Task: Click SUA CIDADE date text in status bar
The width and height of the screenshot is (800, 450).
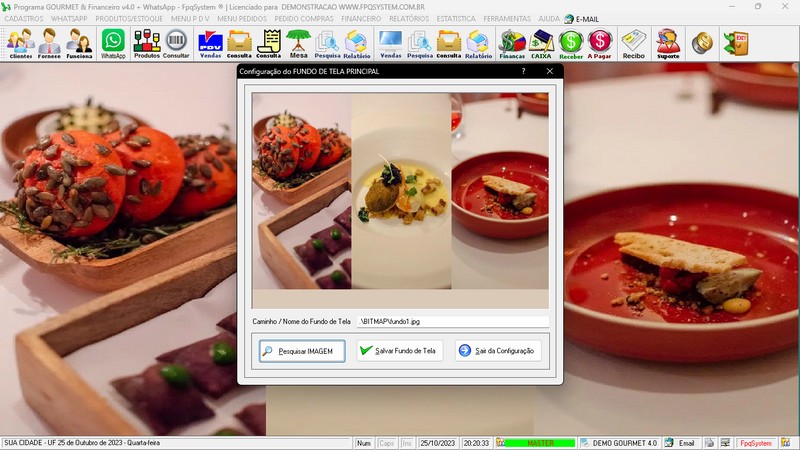Action: [x=82, y=443]
